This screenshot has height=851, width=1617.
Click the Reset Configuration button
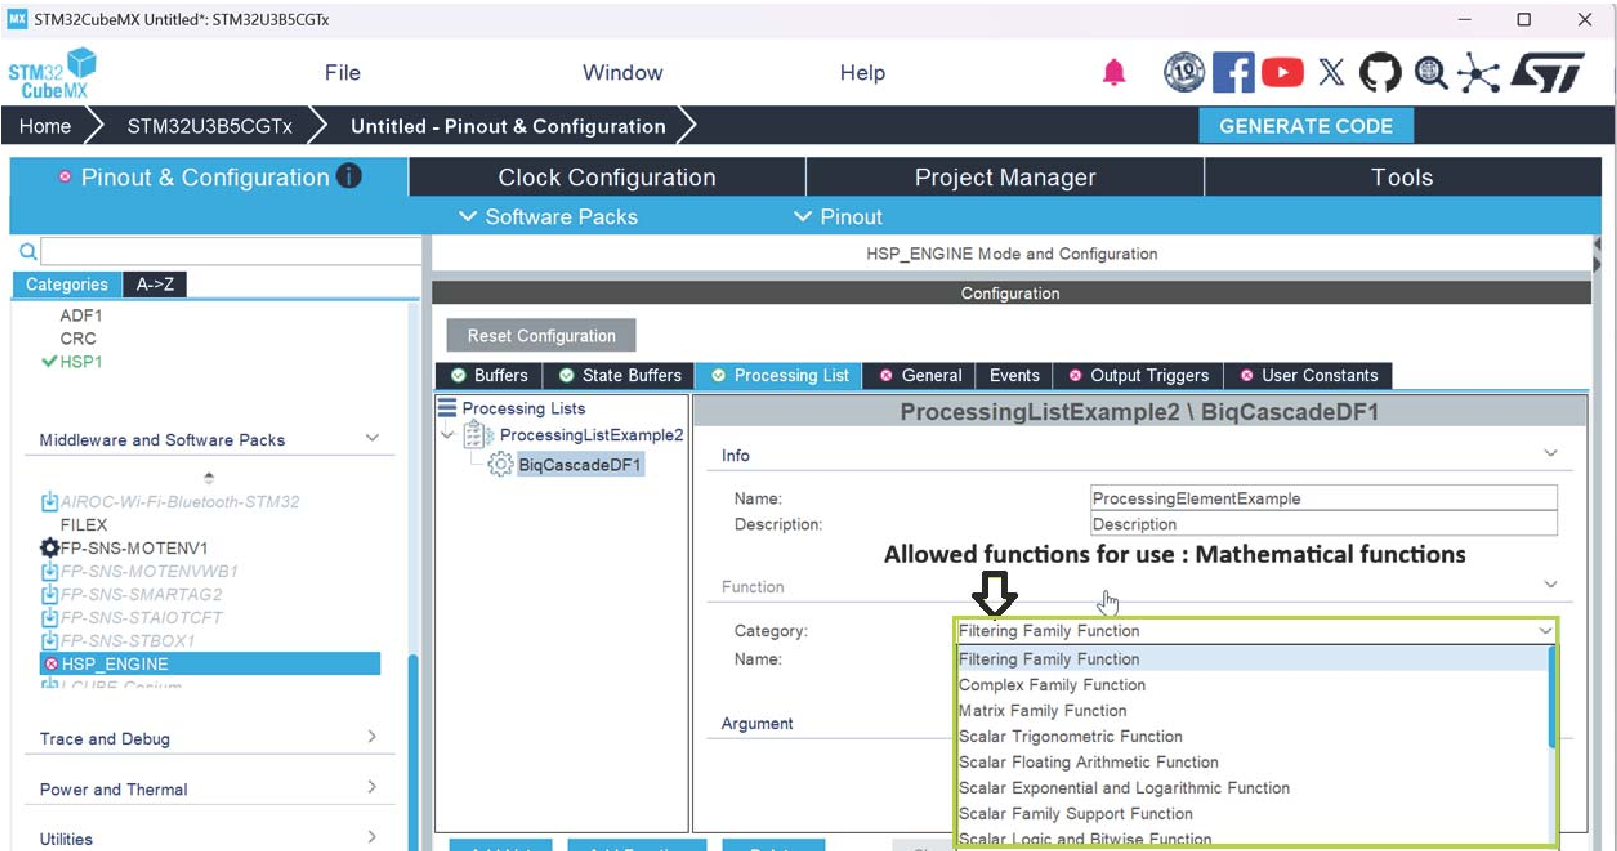click(541, 335)
